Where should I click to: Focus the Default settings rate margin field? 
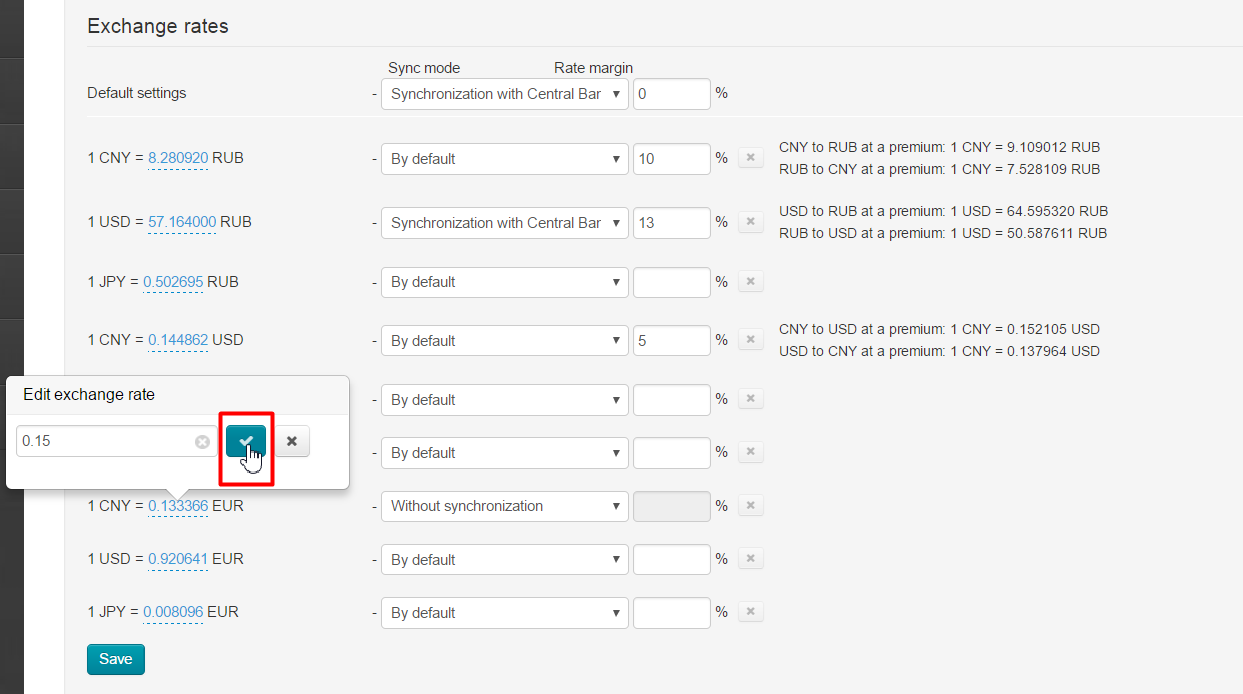coord(672,94)
